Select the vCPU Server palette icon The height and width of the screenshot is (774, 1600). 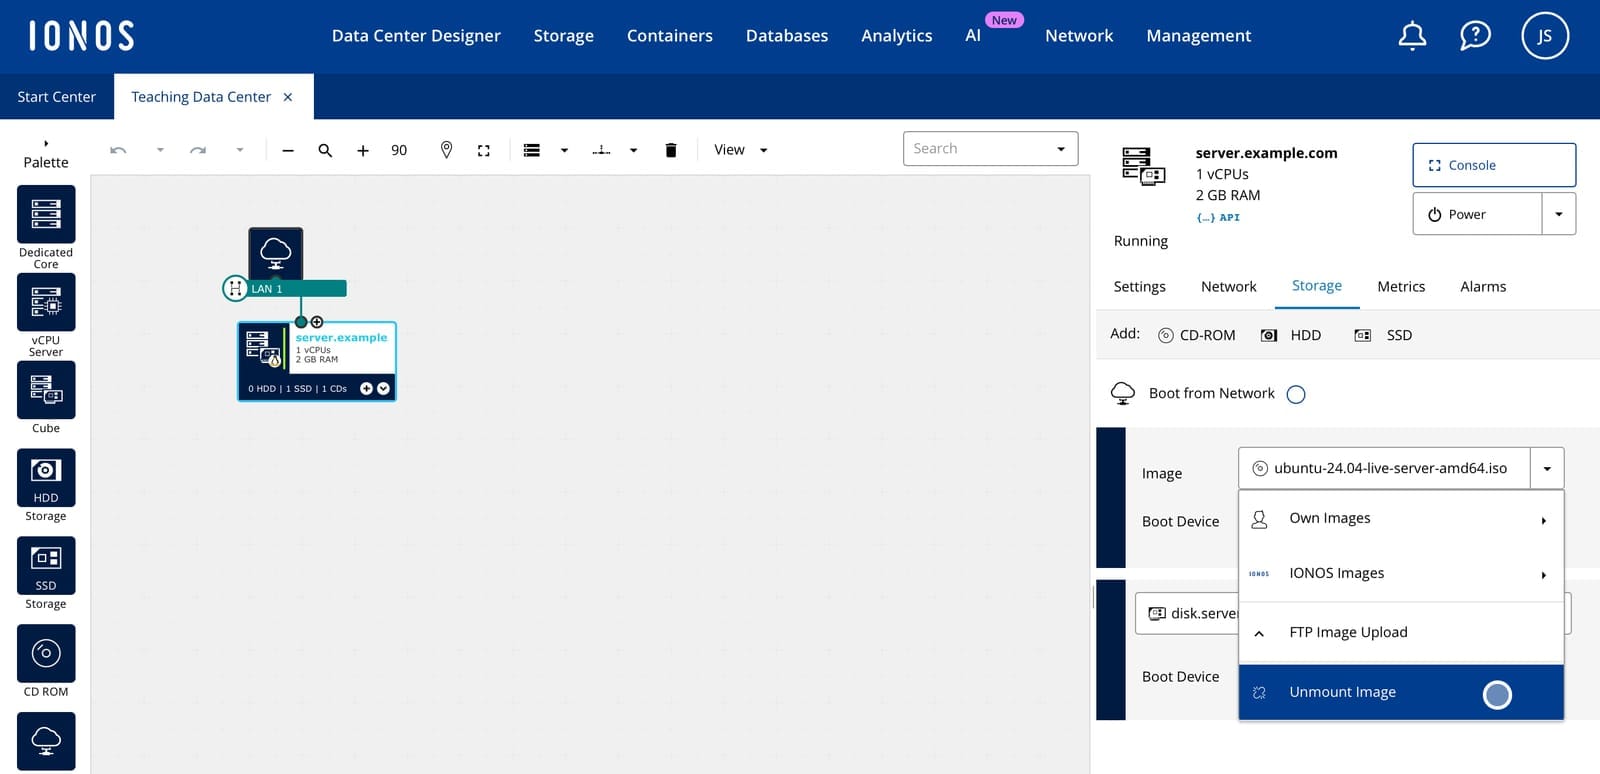coord(46,302)
